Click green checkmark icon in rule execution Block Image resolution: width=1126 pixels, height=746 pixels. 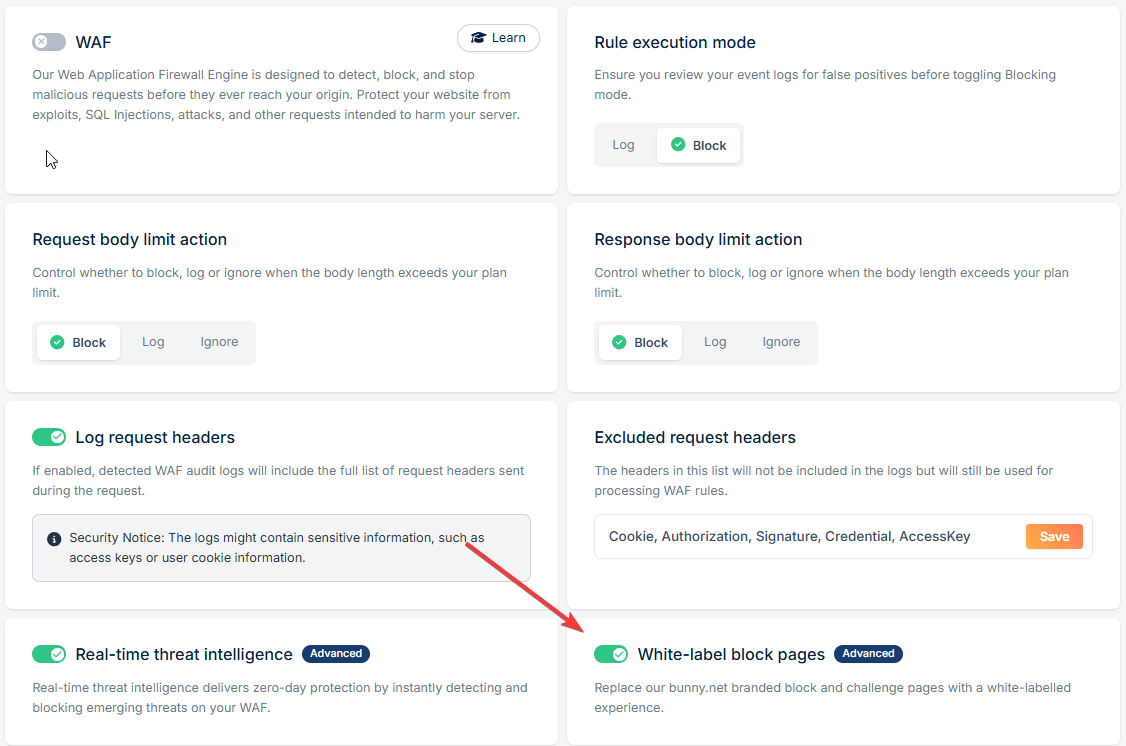[x=678, y=145]
